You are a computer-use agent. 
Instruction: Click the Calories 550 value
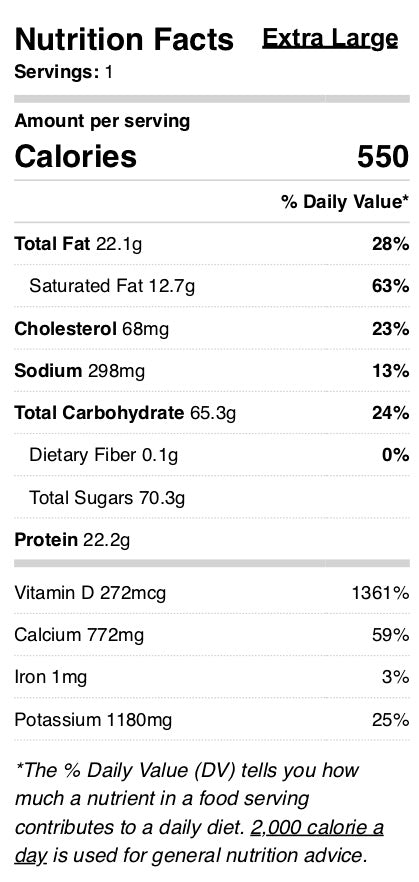click(383, 156)
